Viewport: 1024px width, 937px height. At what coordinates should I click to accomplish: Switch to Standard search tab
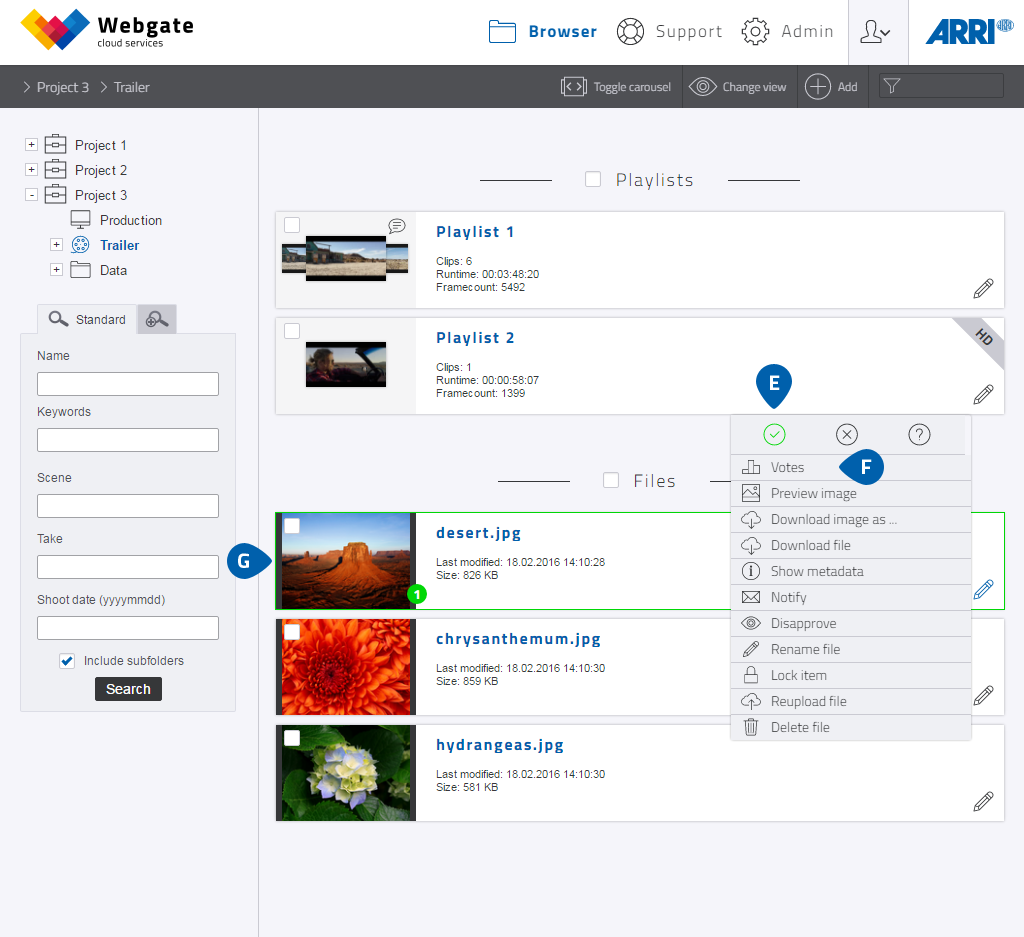tap(87, 319)
